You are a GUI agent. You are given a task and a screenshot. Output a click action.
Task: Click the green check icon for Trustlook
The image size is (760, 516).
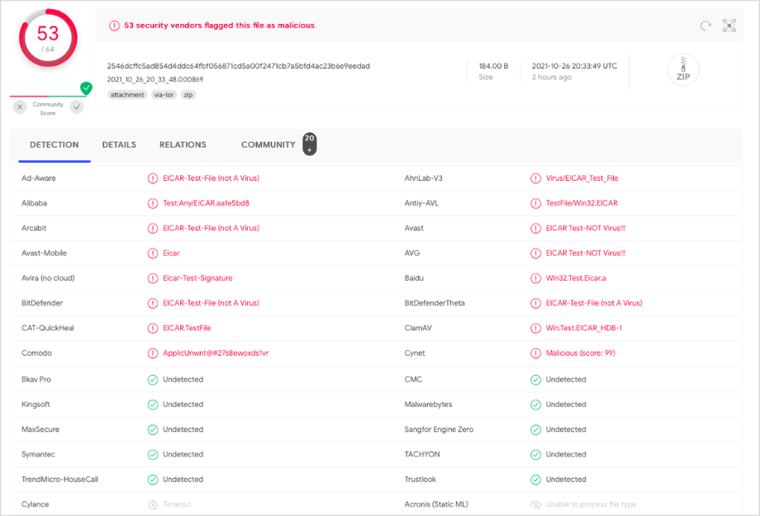(536, 480)
